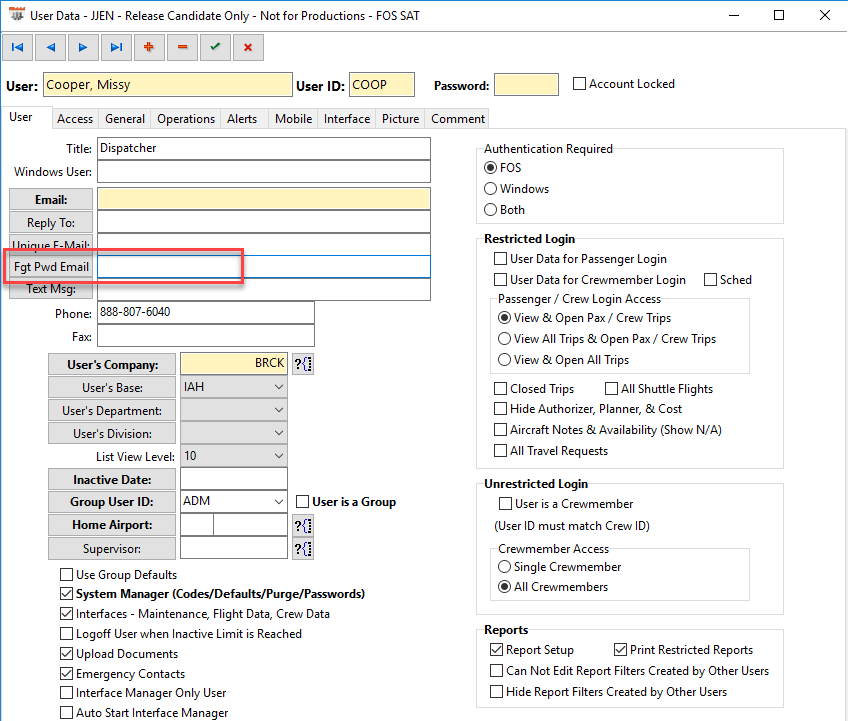The height and width of the screenshot is (721, 848).
Task: Select Windows authentication option
Action: click(491, 189)
